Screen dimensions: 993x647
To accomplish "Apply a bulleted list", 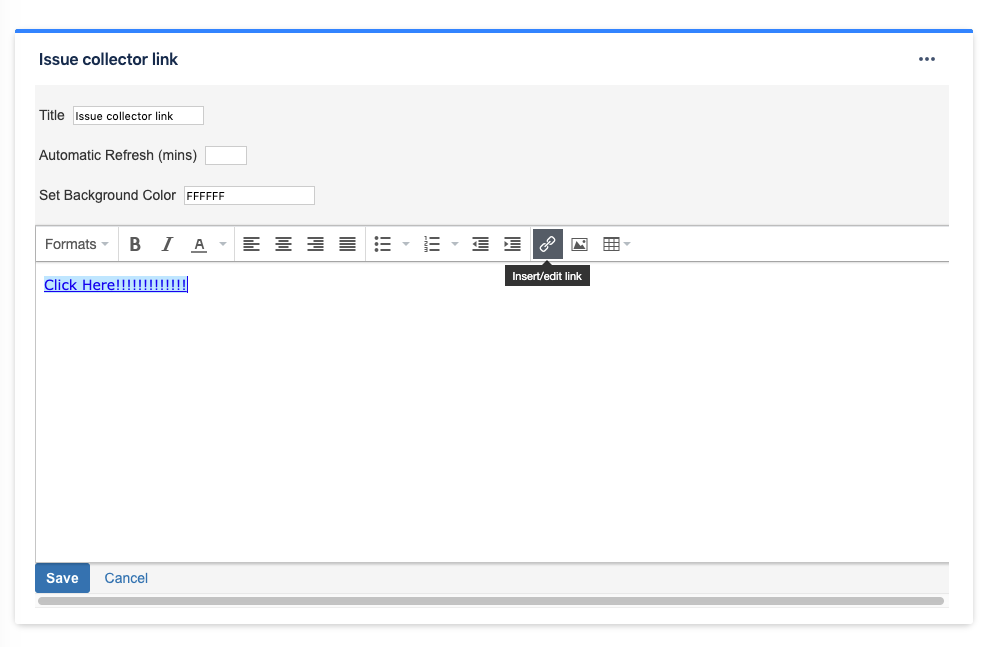I will tap(383, 243).
